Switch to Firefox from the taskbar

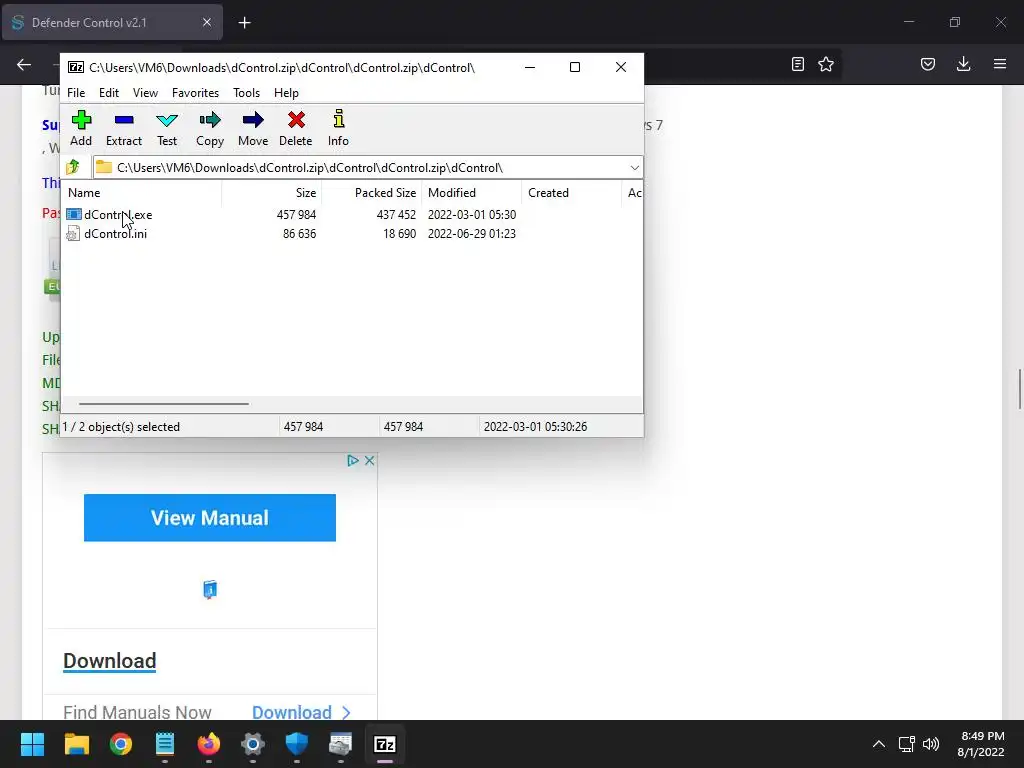pos(209,744)
